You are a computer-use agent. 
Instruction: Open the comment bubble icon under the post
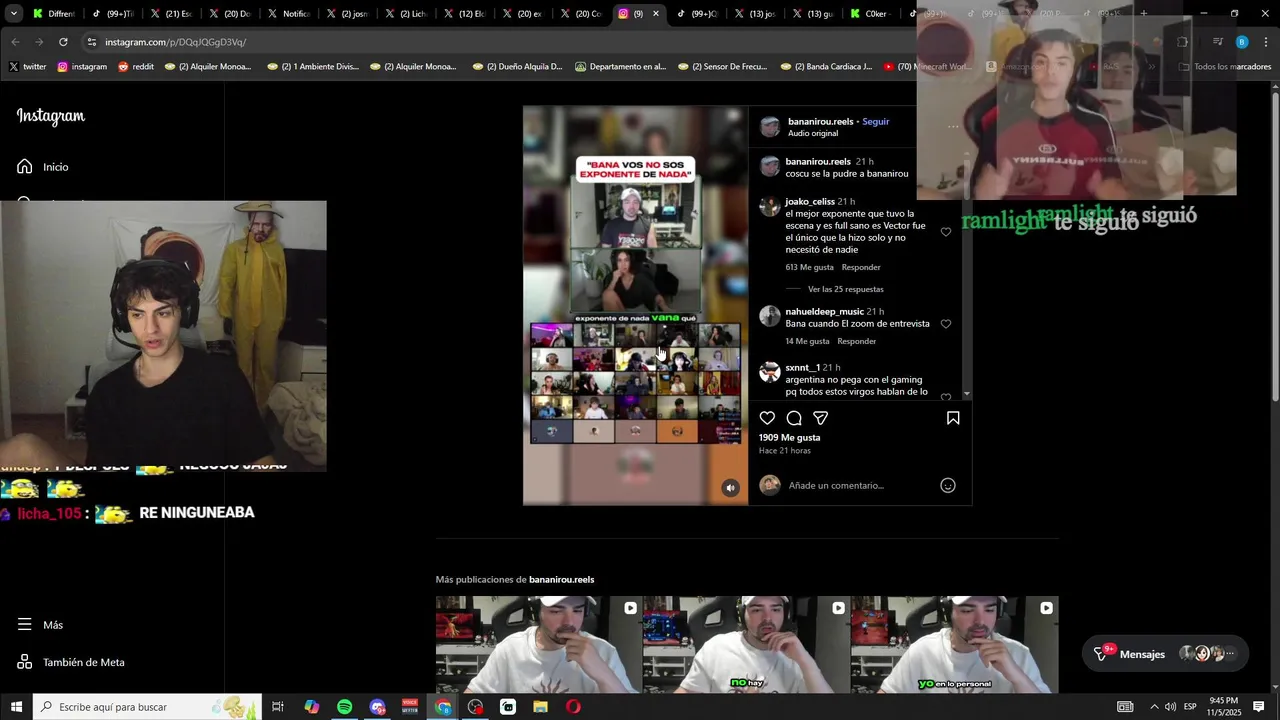794,418
